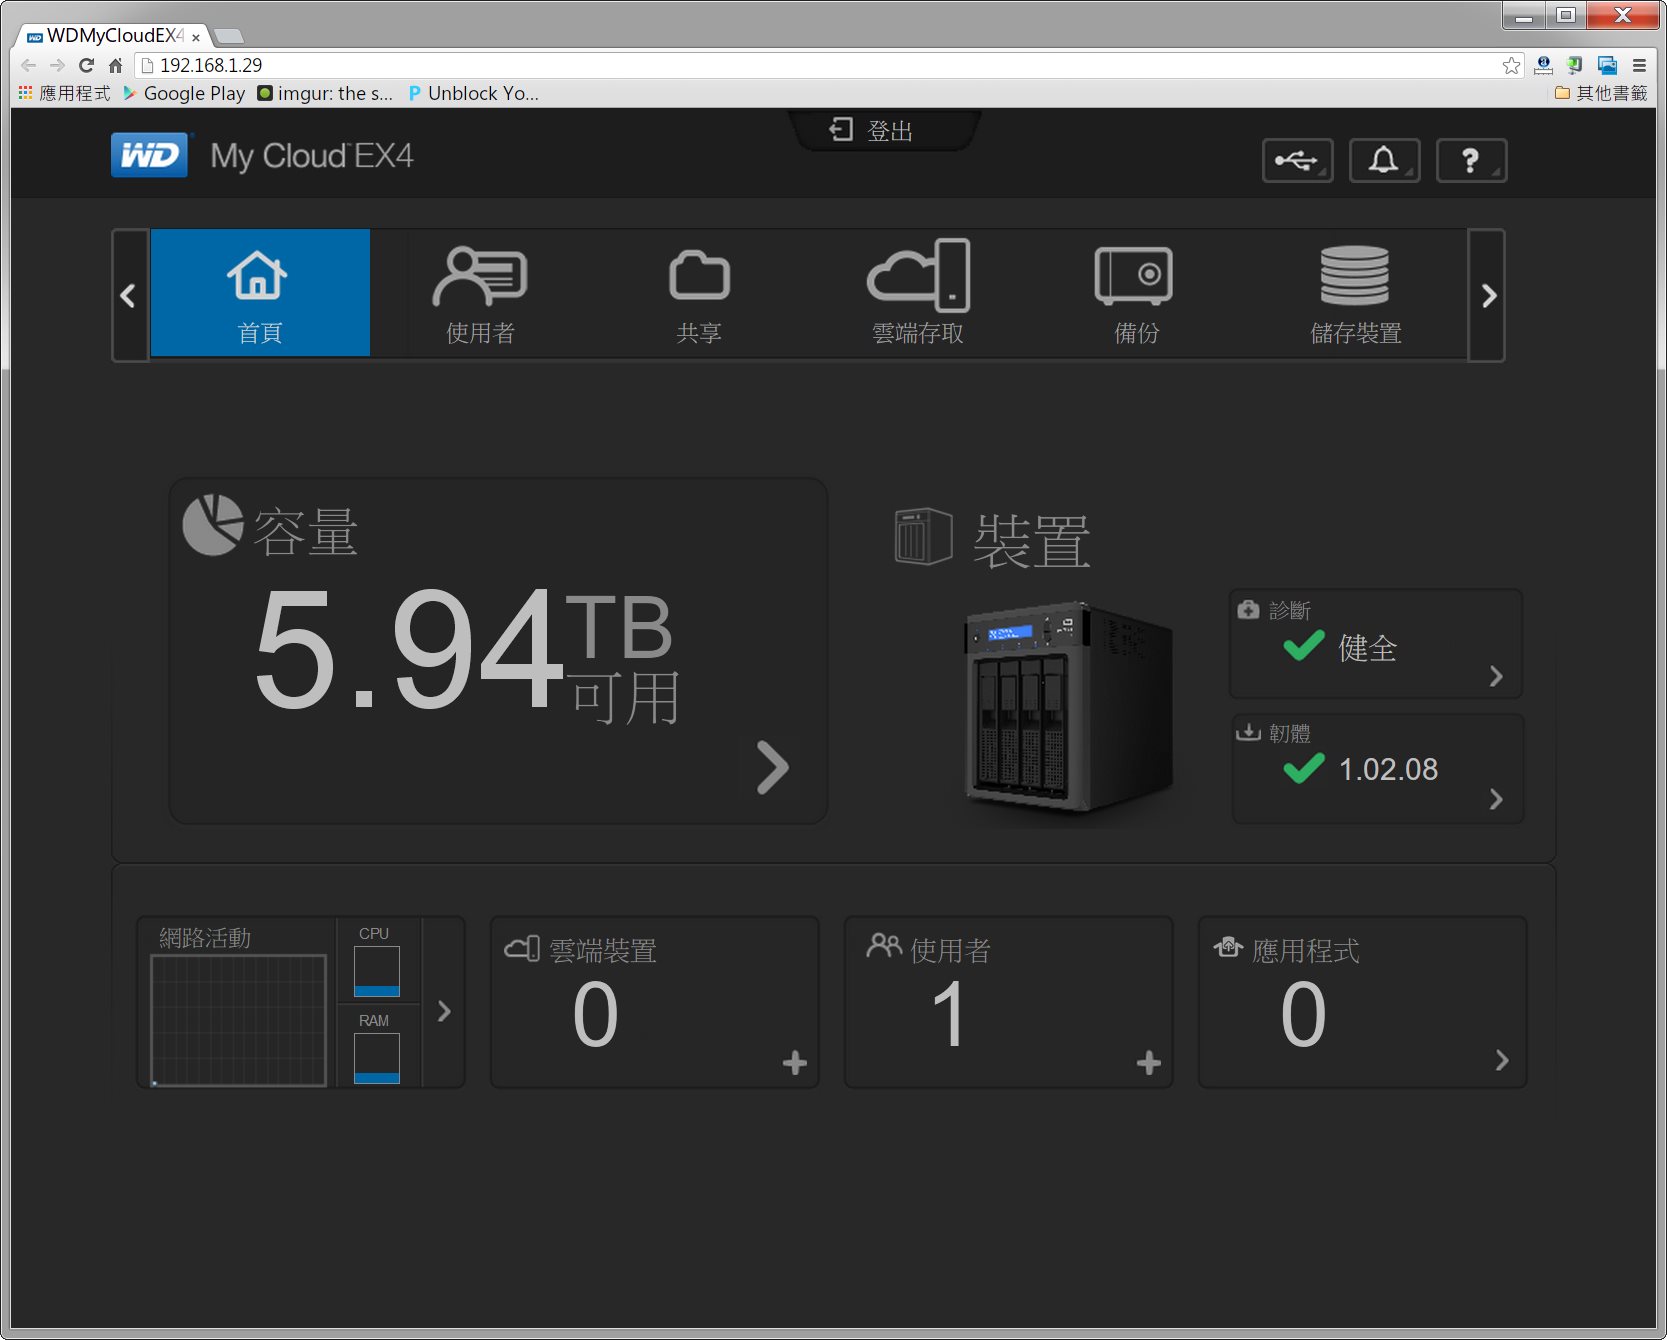
Task: Click the 使用者 users panel icon
Action: 884,945
